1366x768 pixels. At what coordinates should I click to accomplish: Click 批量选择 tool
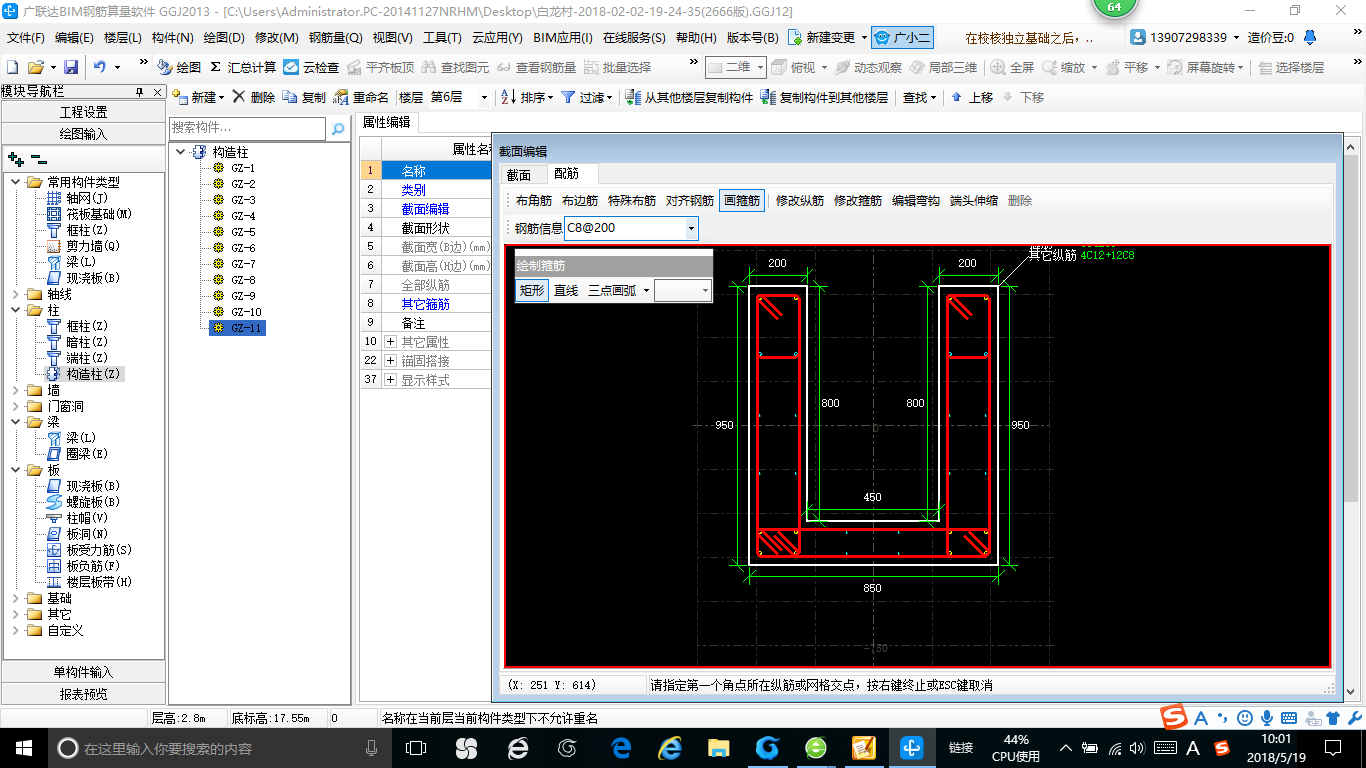coord(617,67)
